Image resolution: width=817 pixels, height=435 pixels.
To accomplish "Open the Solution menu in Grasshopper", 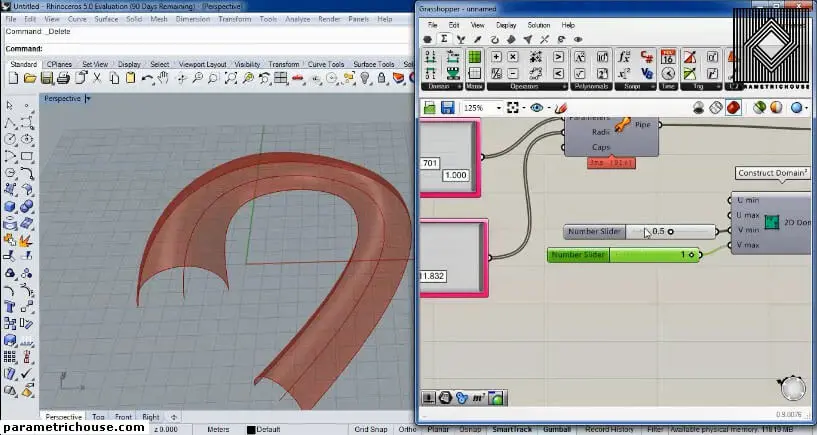I will 538,24.
